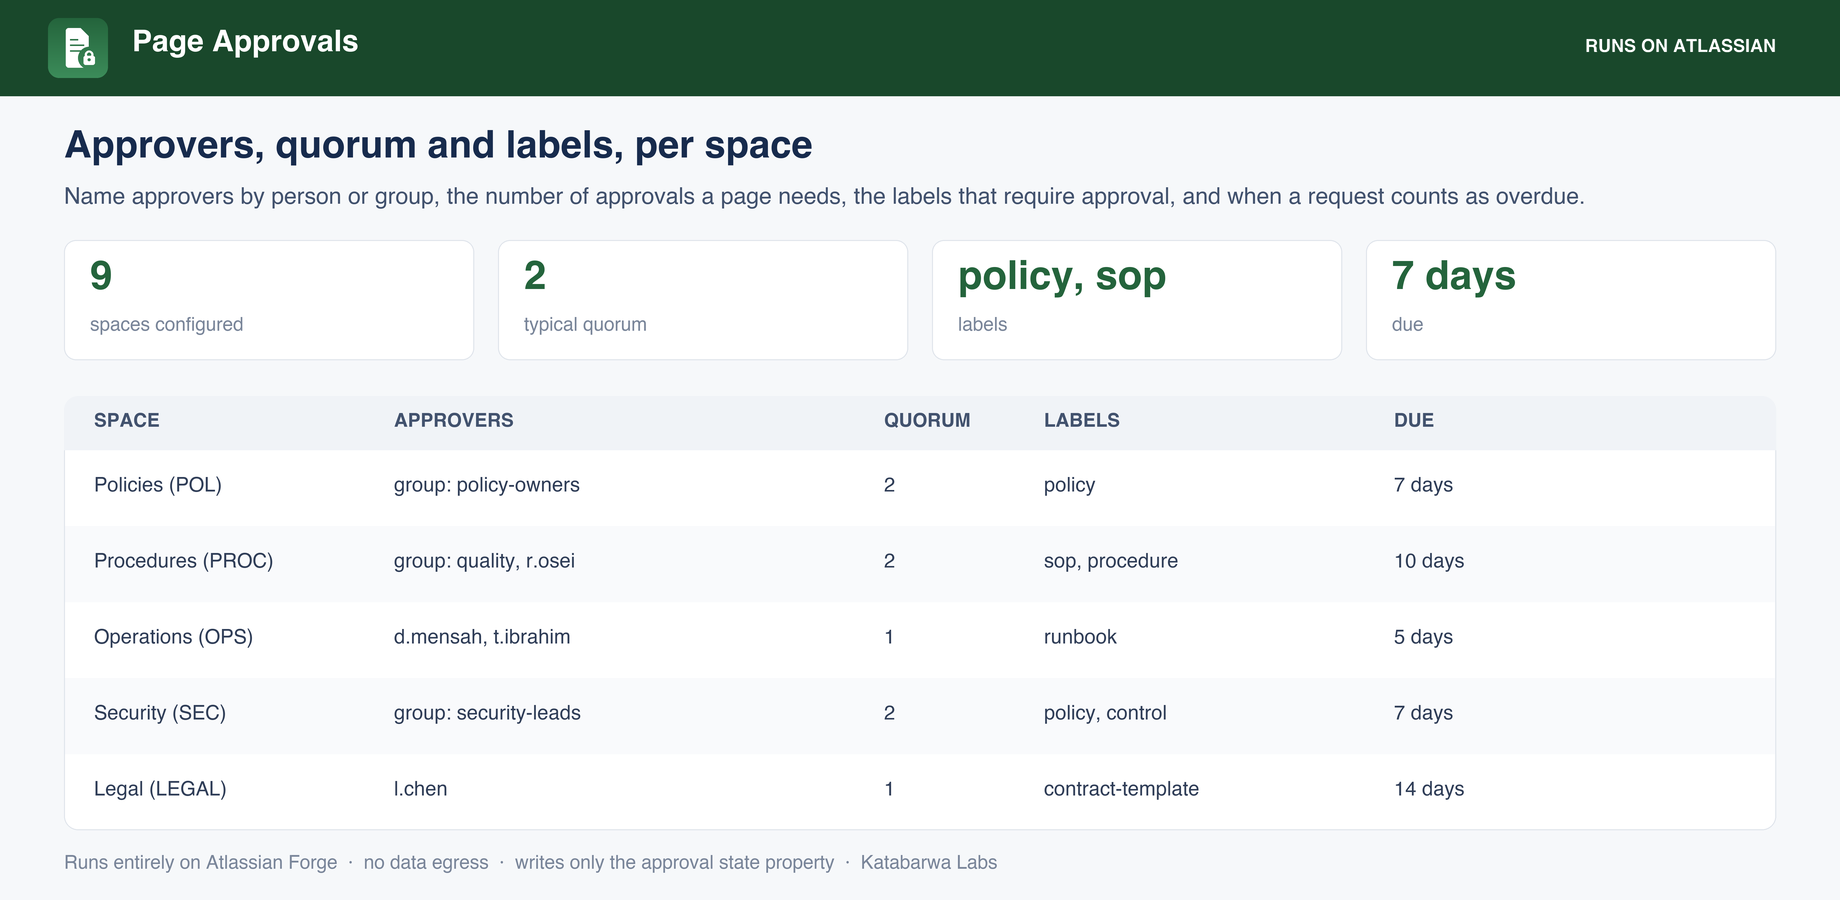Click the '5 days' due cell
The image size is (1840, 900).
[x=1423, y=637]
